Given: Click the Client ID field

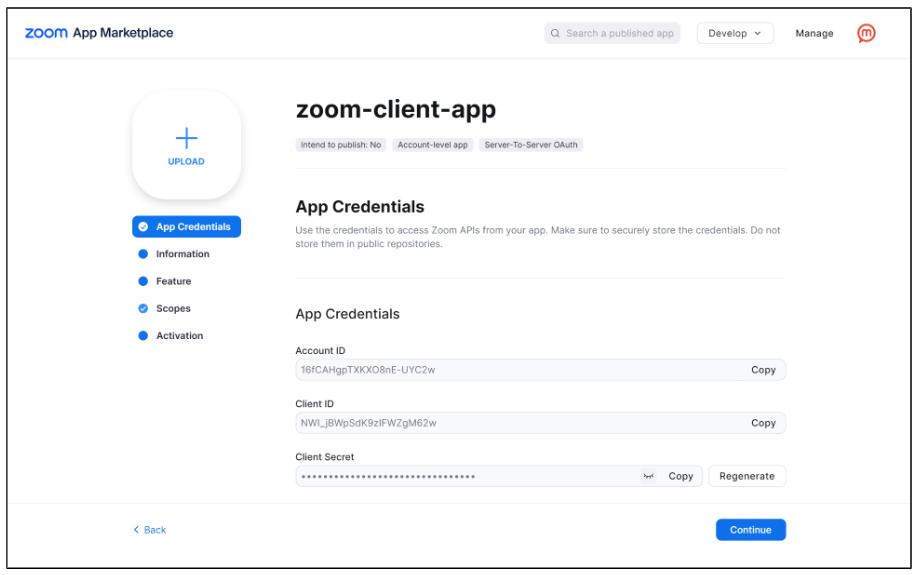Looking at the screenshot, I should (540, 423).
